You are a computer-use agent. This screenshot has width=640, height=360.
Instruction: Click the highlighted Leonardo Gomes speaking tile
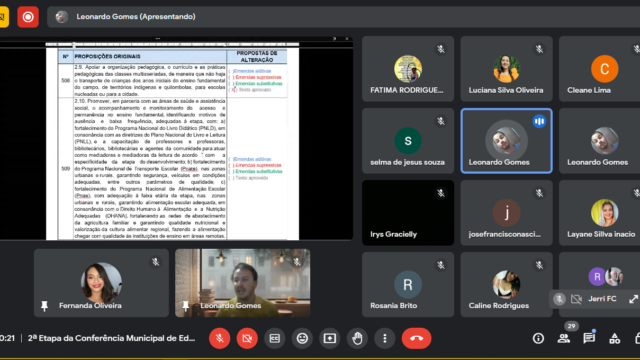pos(506,141)
